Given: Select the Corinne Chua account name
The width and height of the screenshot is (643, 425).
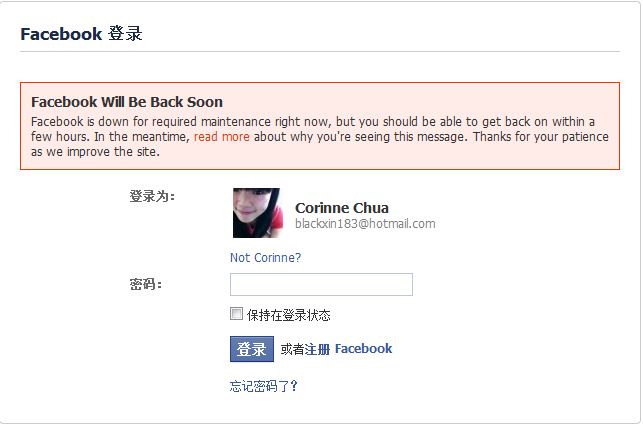Looking at the screenshot, I should [x=342, y=208].
